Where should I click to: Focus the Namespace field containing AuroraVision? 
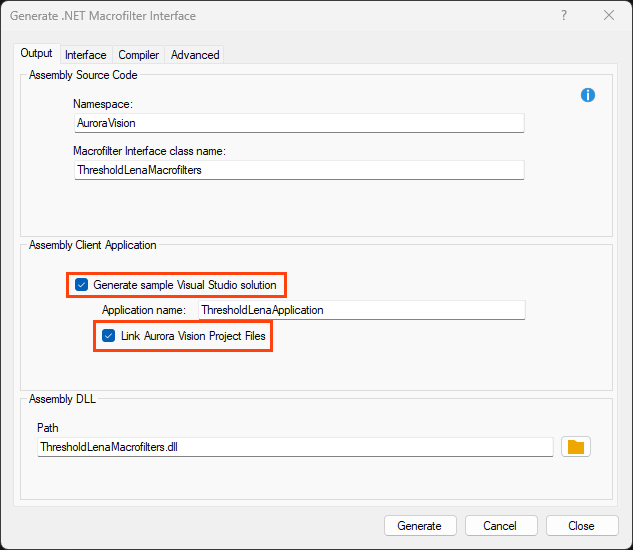[x=298, y=123]
